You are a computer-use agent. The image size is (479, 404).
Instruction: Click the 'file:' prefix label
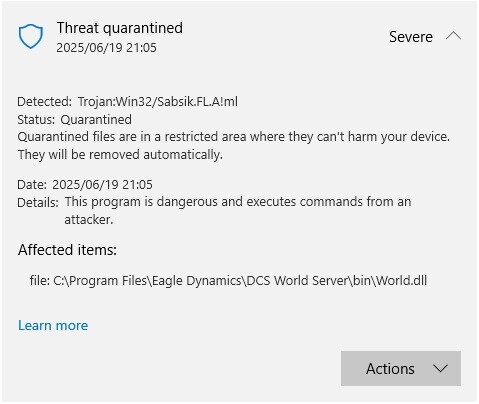click(x=40, y=280)
